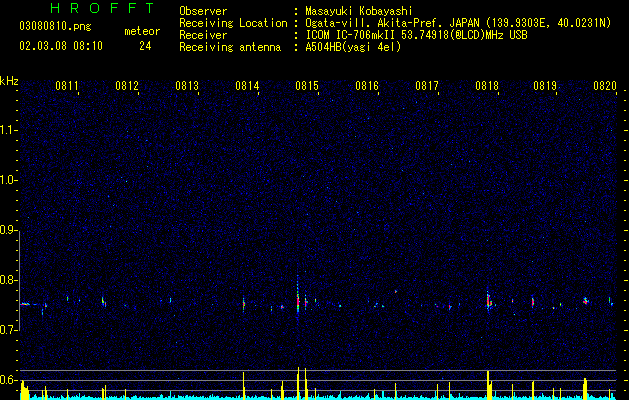Click the 0812 time marker
The height and width of the screenshot is (400, 629).
(127, 86)
